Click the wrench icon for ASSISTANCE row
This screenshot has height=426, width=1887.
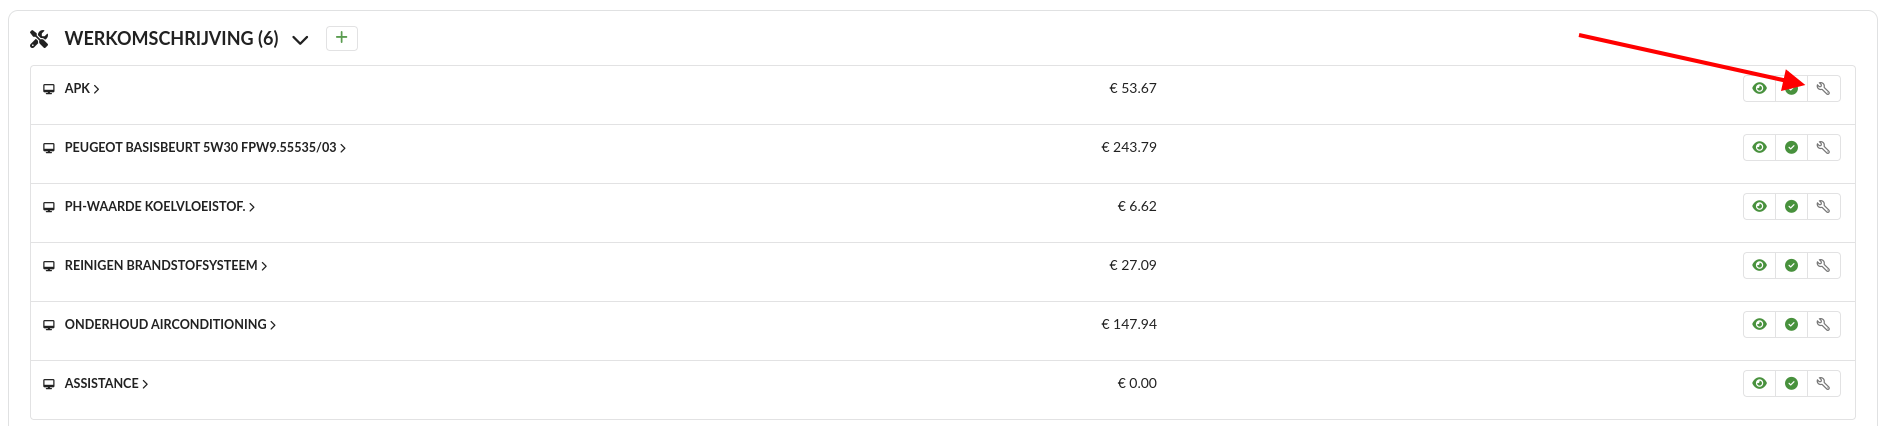coord(1823,384)
